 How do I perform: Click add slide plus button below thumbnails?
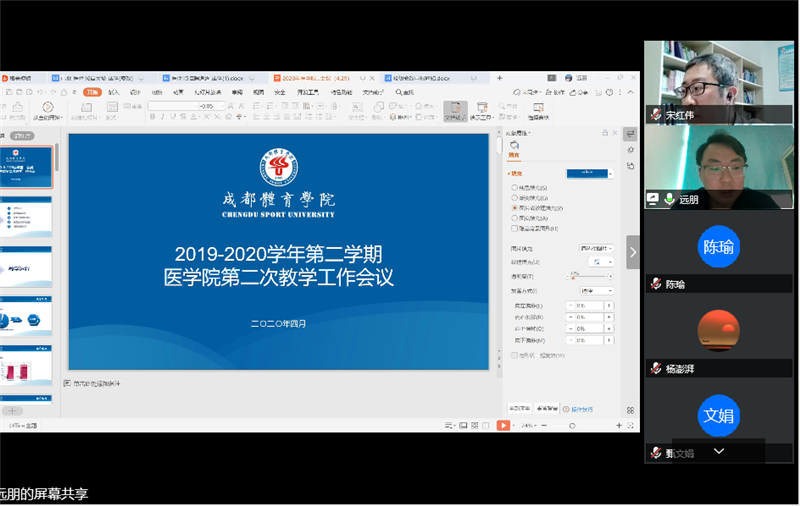coord(12,411)
